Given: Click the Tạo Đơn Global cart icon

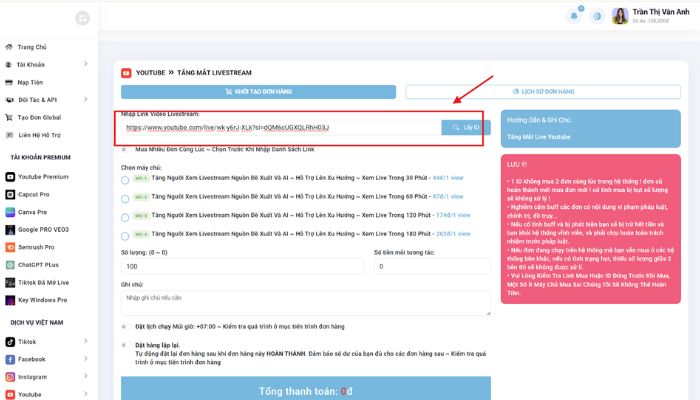Looking at the screenshot, I should tap(8, 117).
